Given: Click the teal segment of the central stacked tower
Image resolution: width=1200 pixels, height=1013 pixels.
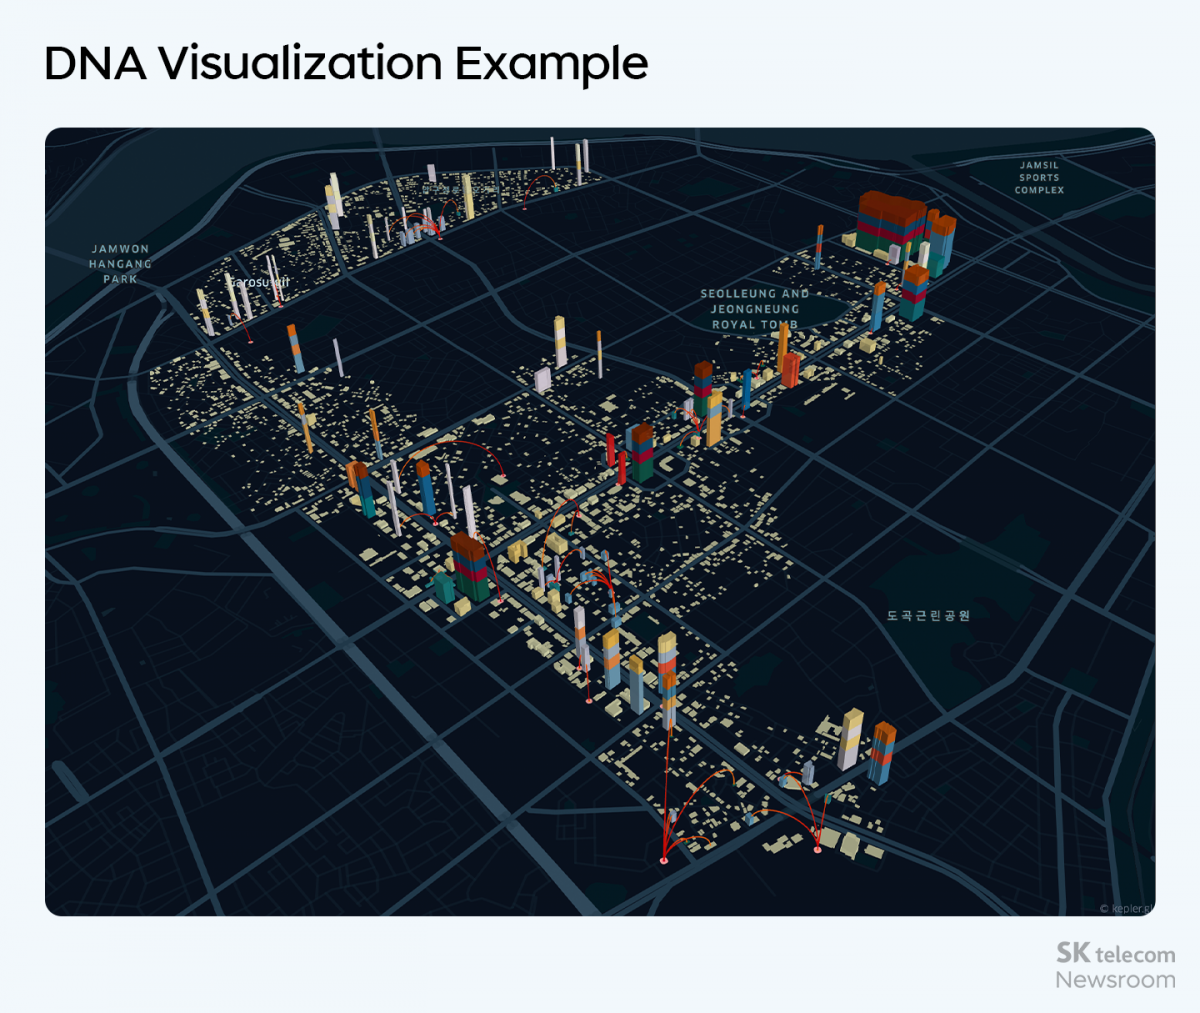Looking at the screenshot, I should 640,470.
